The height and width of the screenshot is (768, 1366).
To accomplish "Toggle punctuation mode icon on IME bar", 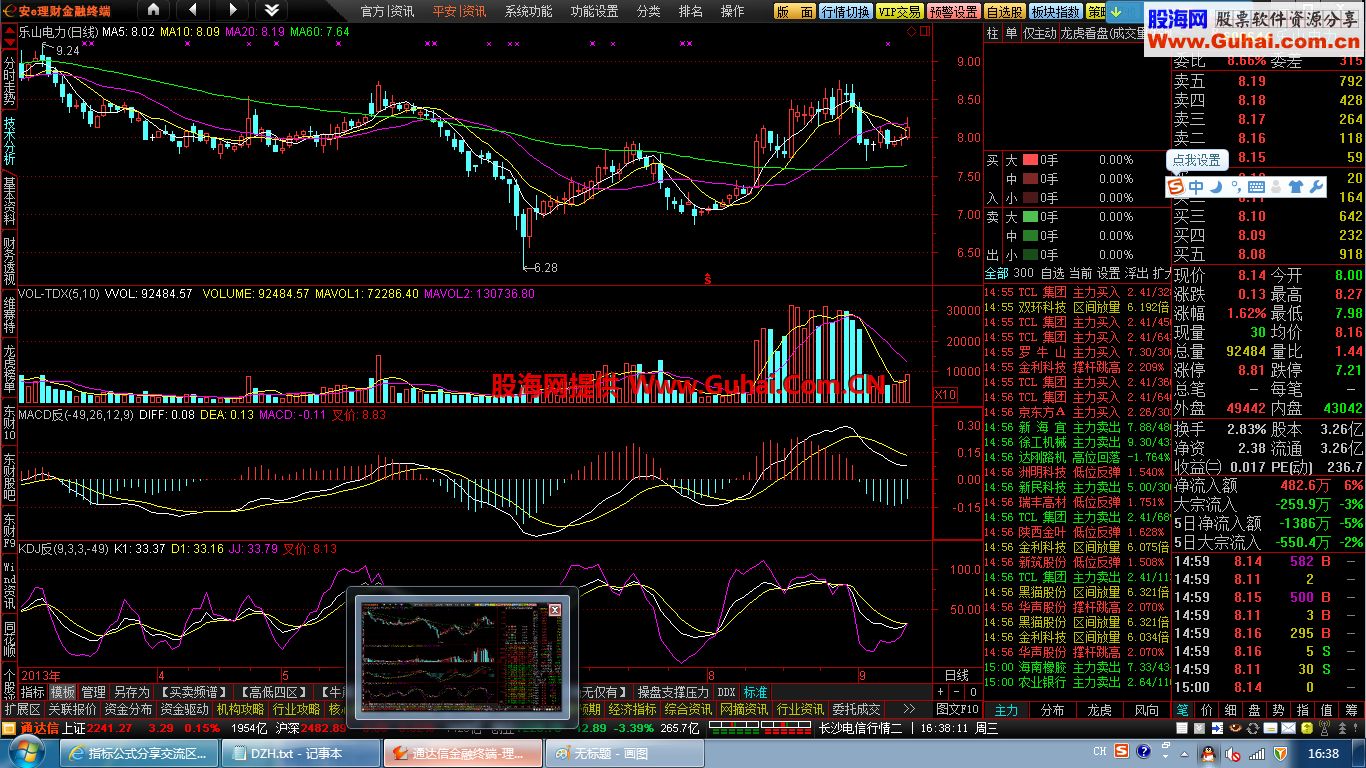I will (x=1237, y=187).
